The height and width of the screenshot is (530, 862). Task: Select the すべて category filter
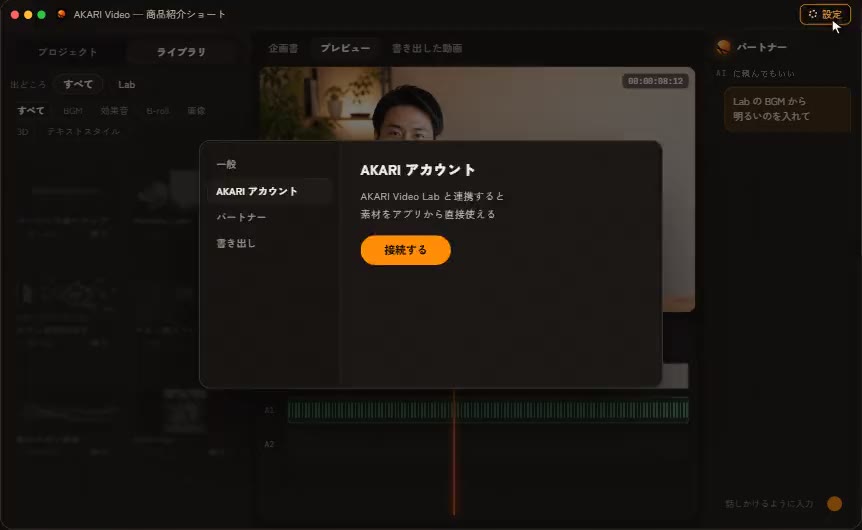coord(31,111)
